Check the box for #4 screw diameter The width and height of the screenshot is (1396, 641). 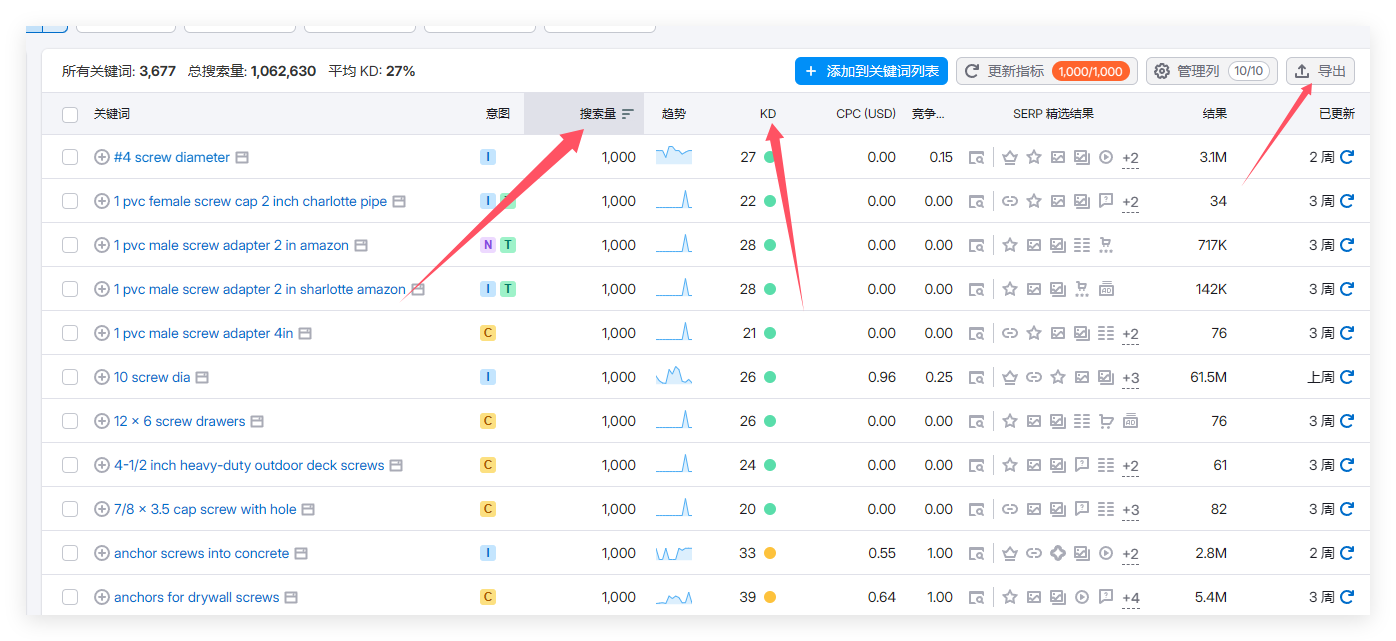70,157
